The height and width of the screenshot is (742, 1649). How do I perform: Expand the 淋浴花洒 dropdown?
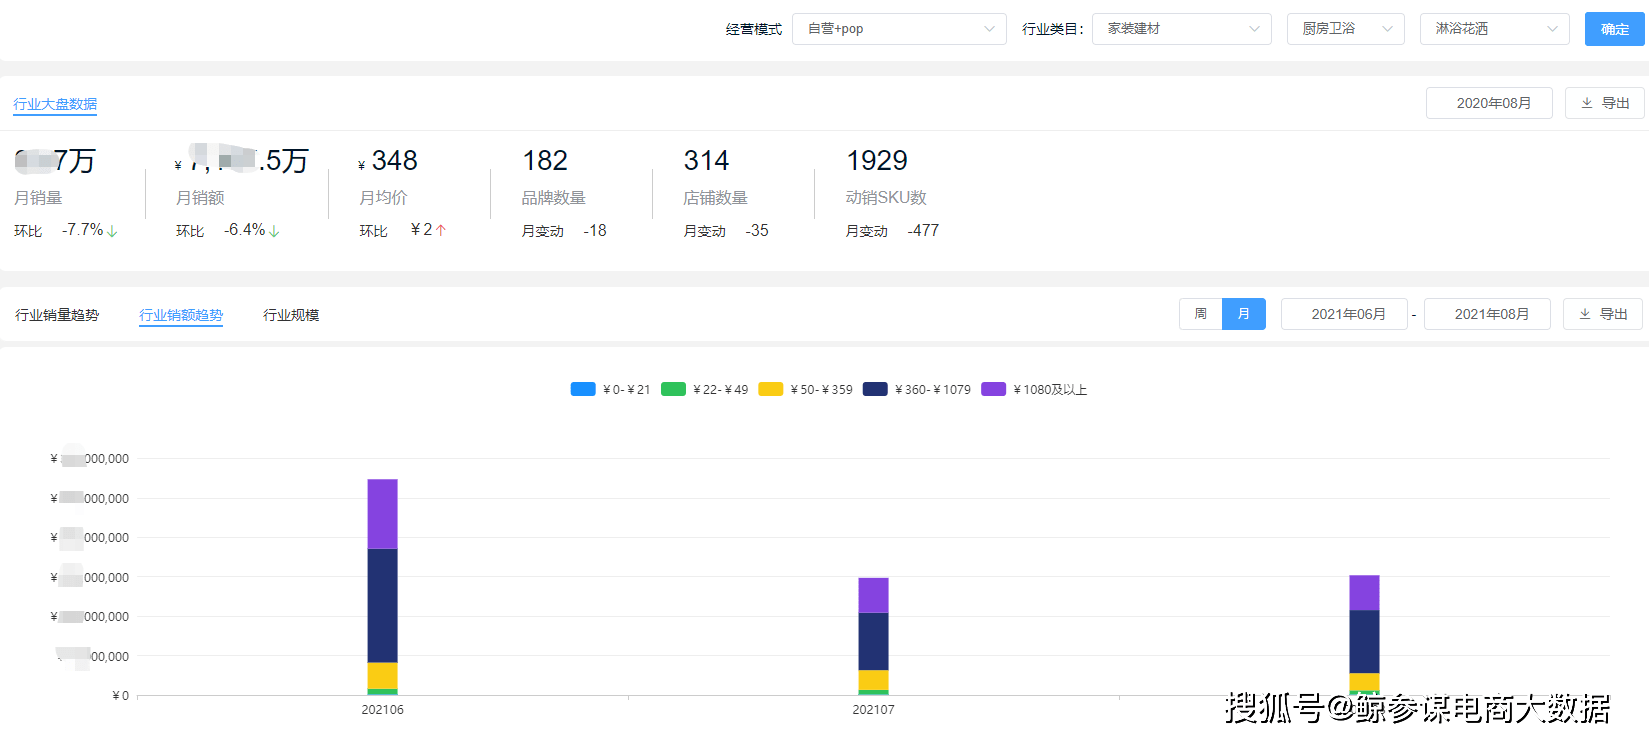click(x=1494, y=29)
